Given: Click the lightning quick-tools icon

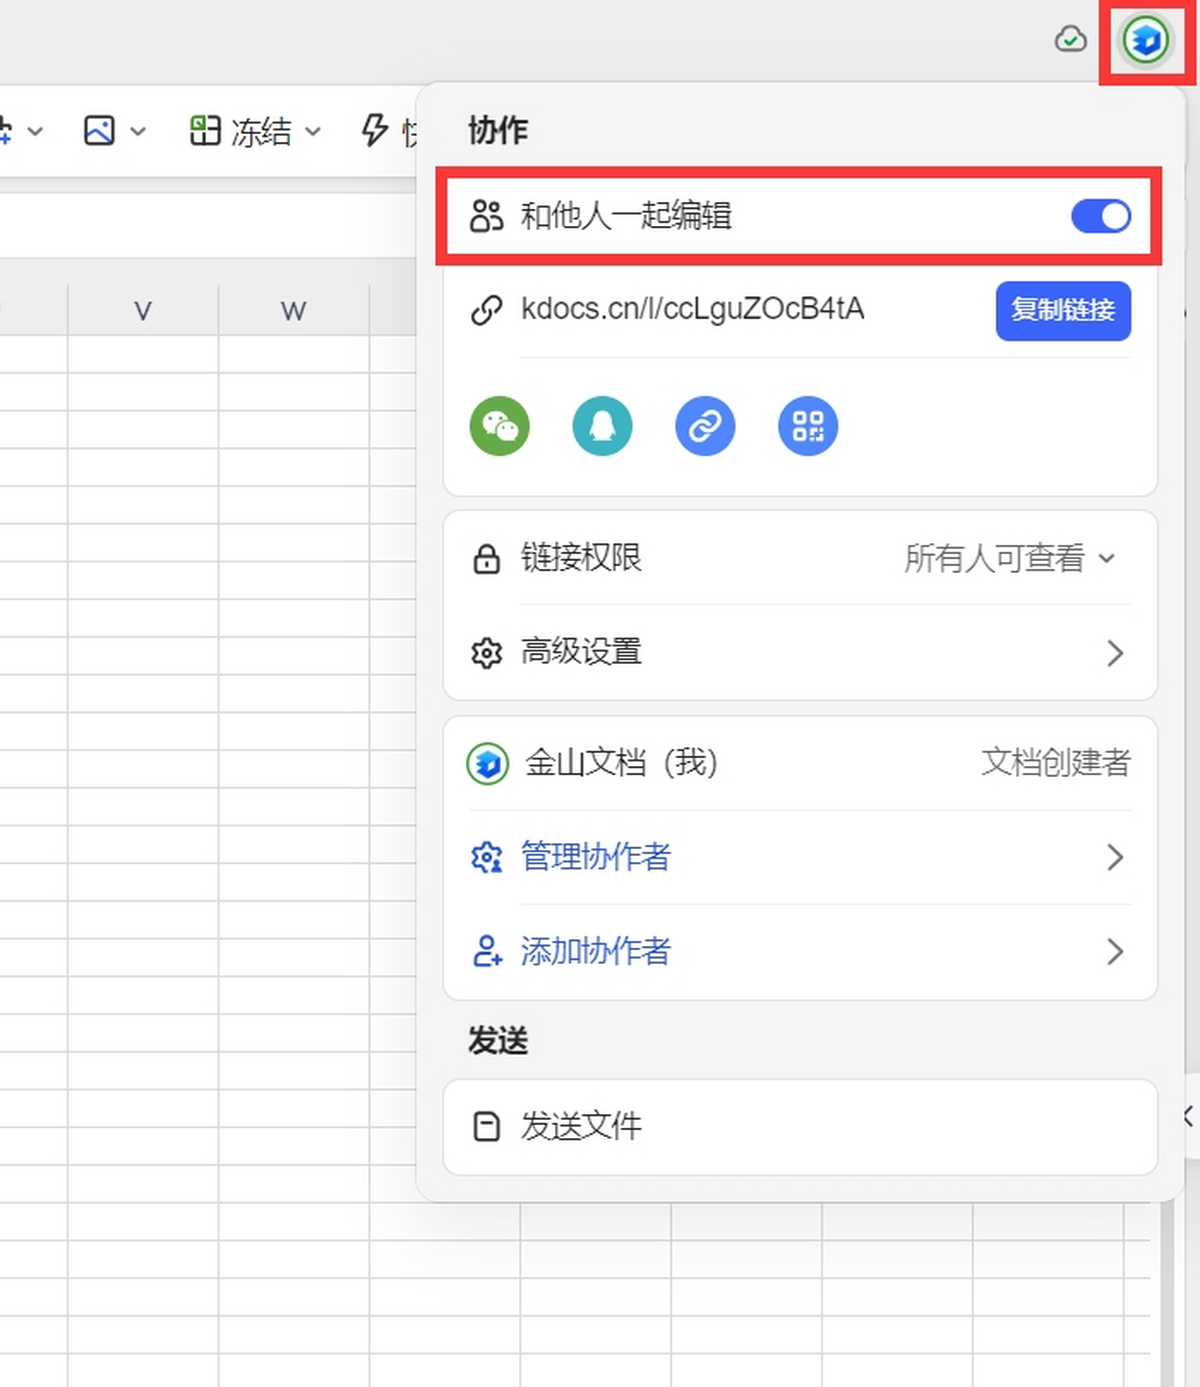Looking at the screenshot, I should [375, 131].
